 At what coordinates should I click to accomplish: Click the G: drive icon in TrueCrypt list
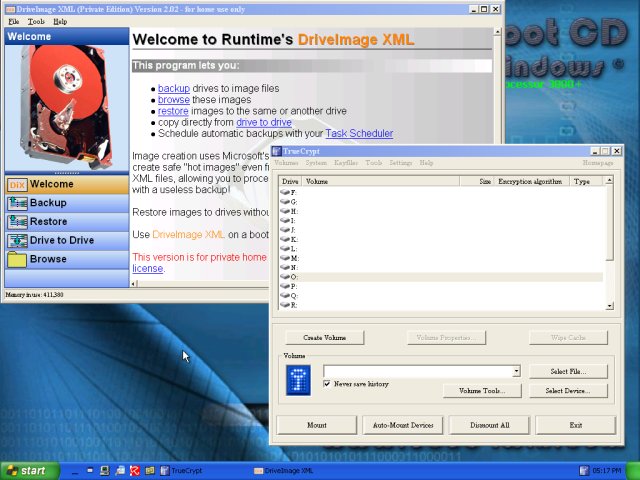point(285,201)
